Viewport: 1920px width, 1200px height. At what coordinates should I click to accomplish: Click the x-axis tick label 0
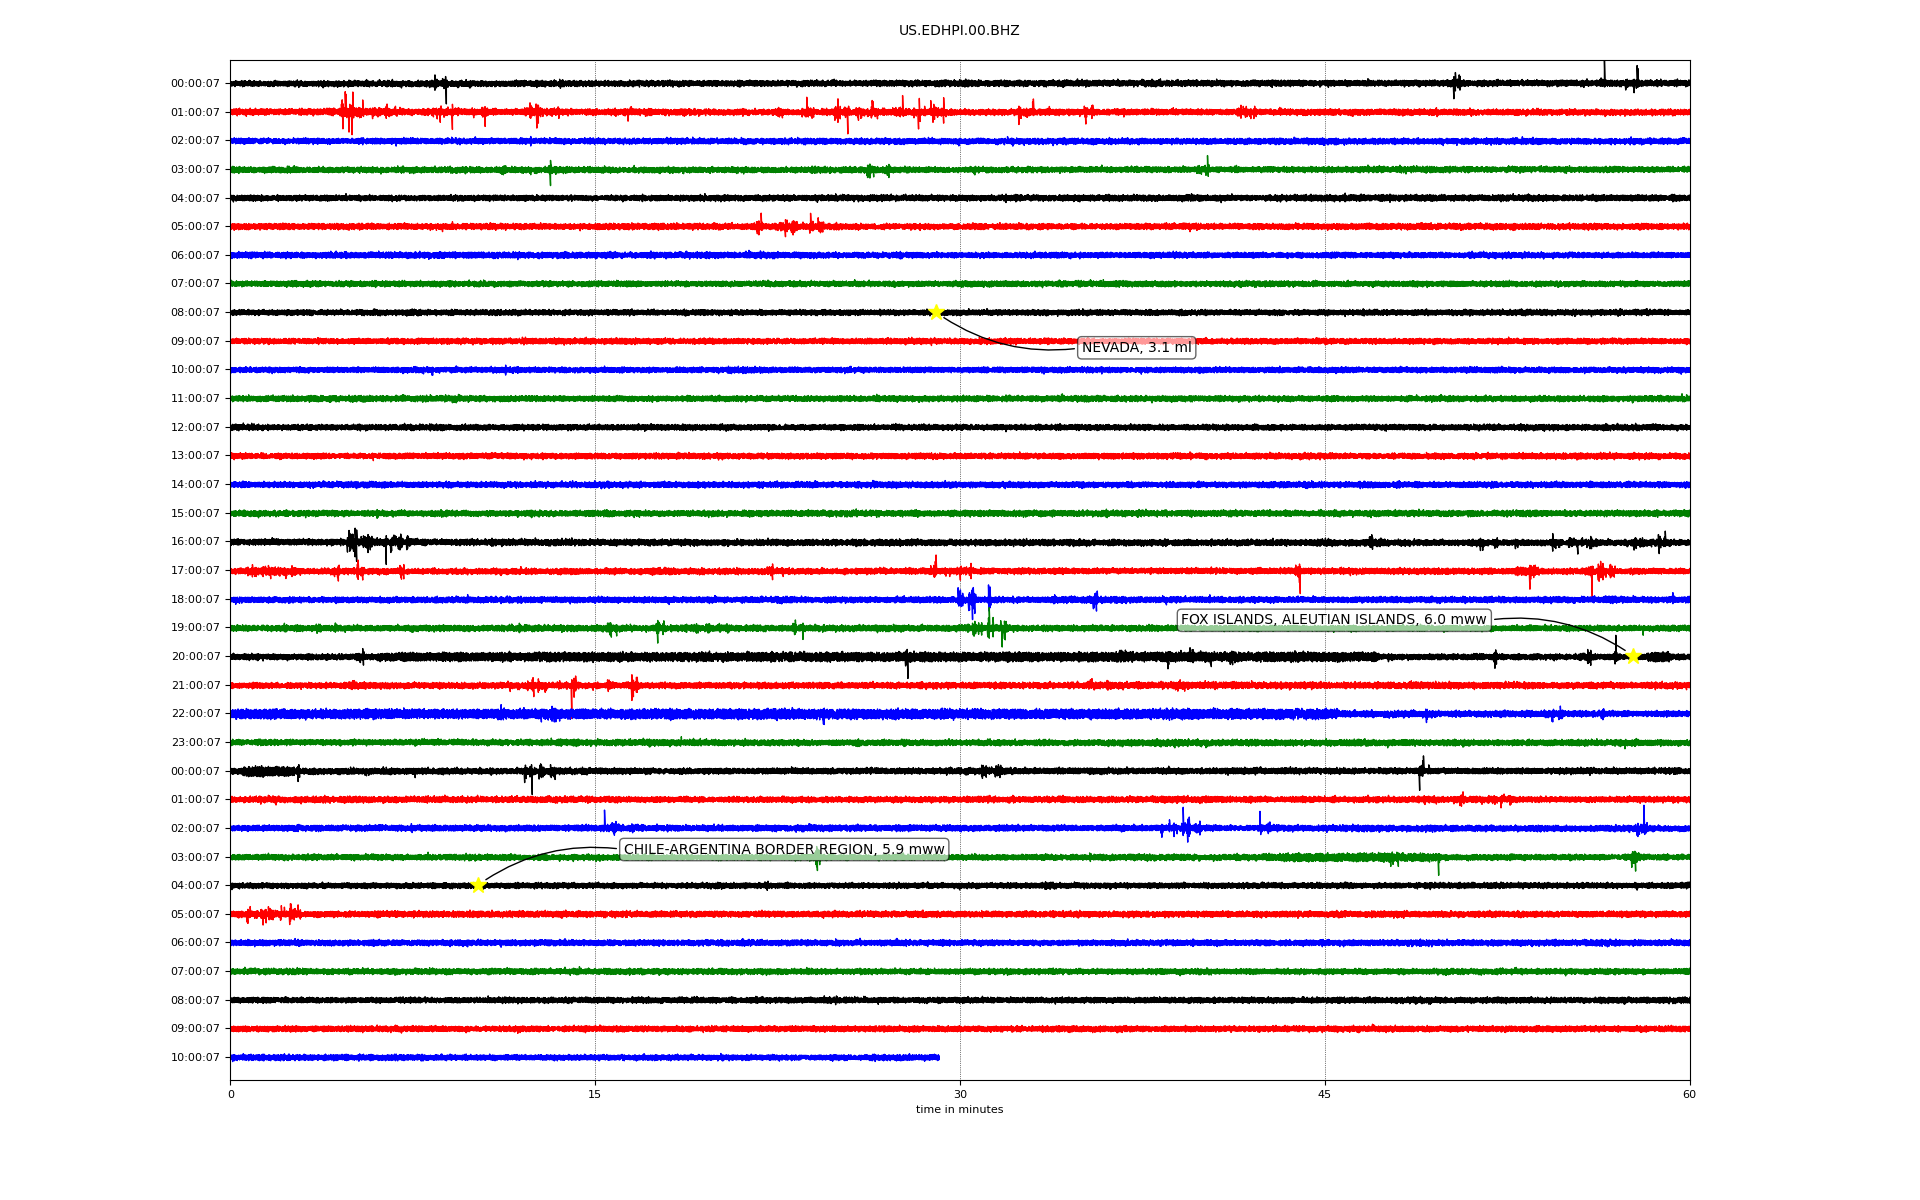point(231,1094)
